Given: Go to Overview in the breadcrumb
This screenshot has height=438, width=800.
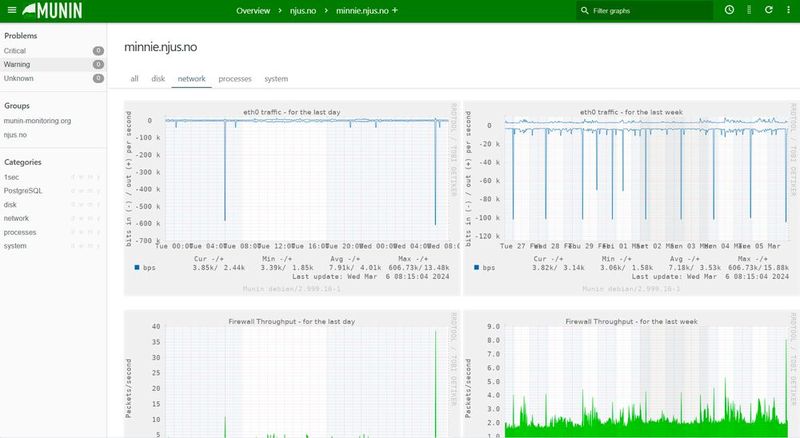Looking at the screenshot, I should (x=253, y=10).
